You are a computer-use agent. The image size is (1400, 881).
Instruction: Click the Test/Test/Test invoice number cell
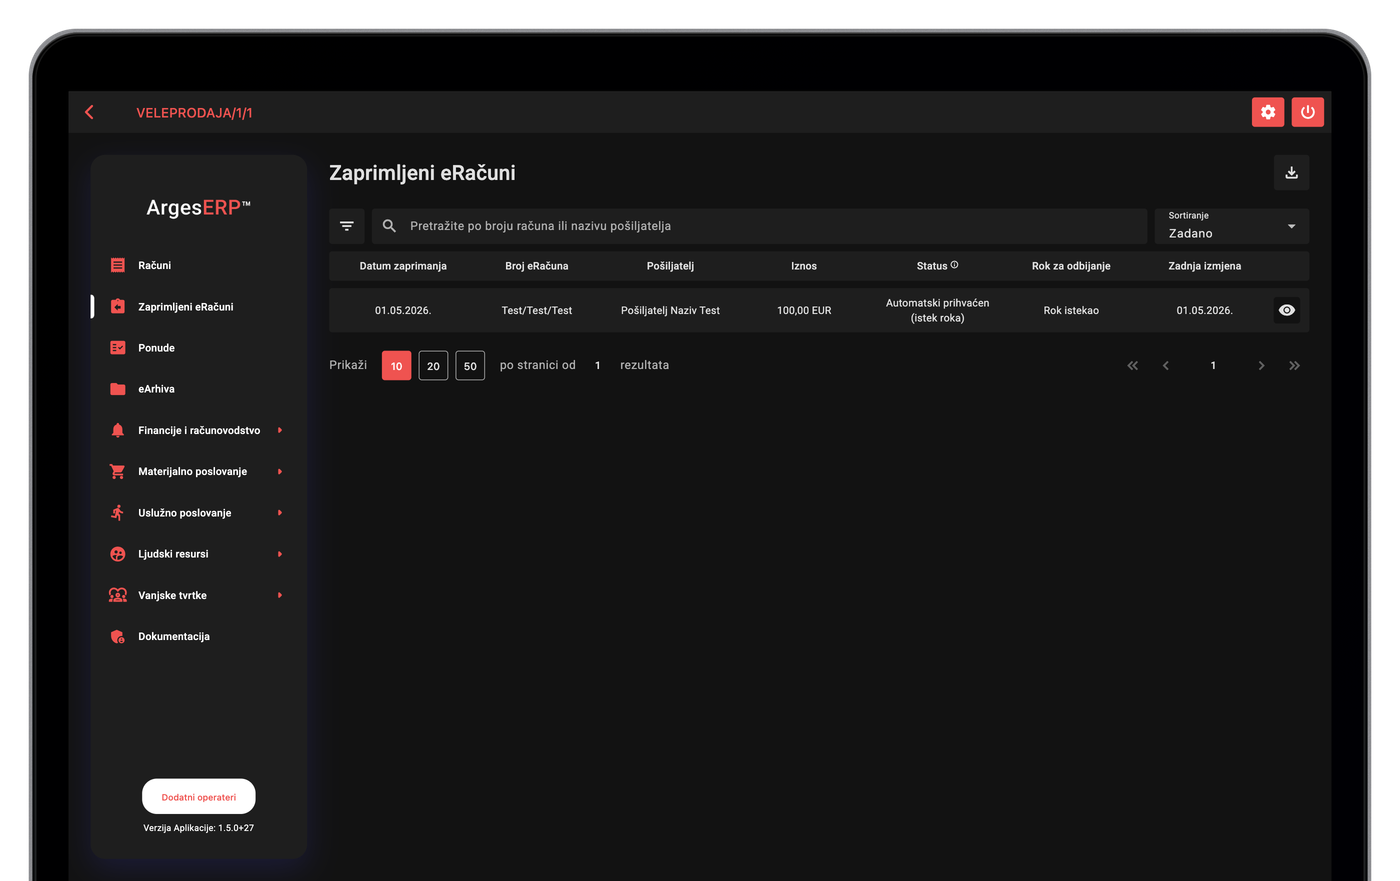(537, 311)
